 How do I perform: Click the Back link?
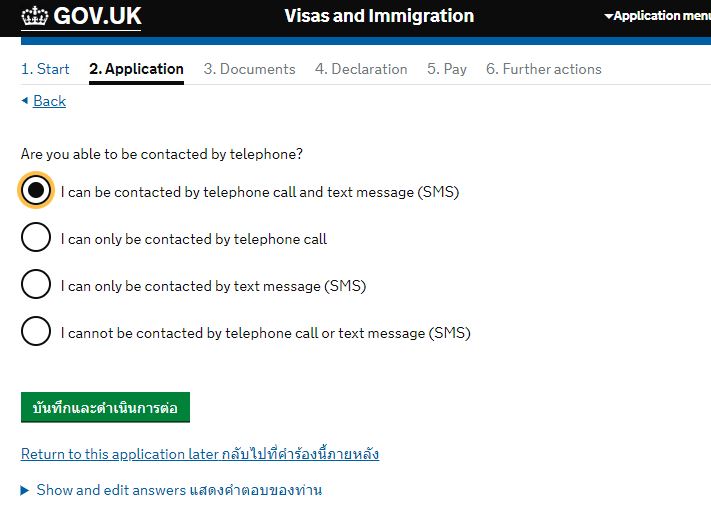49,101
